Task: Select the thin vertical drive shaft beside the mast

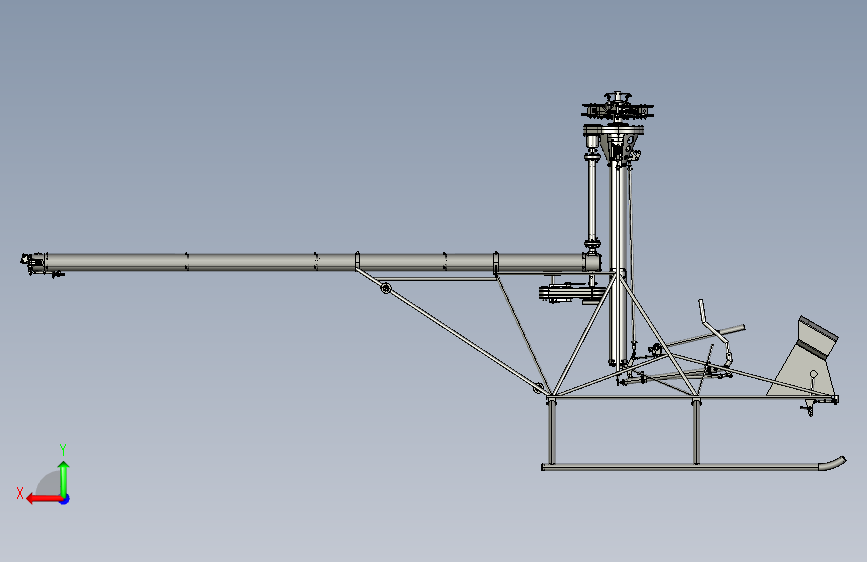Action: pyautogui.click(x=592, y=199)
